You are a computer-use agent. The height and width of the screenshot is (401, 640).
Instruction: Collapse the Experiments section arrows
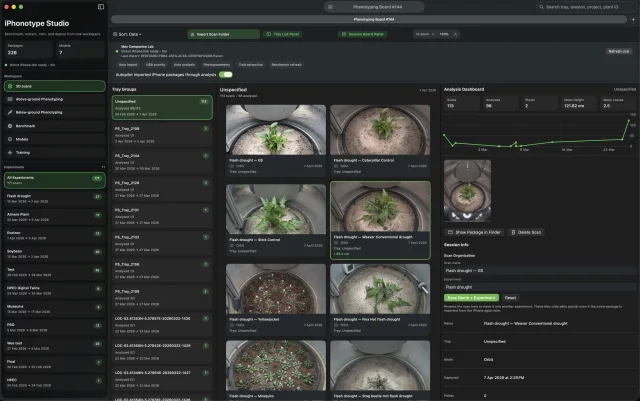click(103, 167)
